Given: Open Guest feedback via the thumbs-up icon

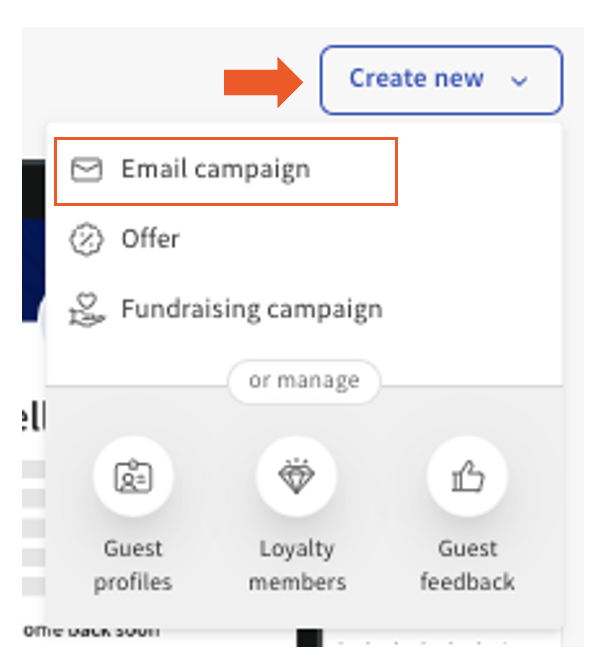Looking at the screenshot, I should 467,477.
